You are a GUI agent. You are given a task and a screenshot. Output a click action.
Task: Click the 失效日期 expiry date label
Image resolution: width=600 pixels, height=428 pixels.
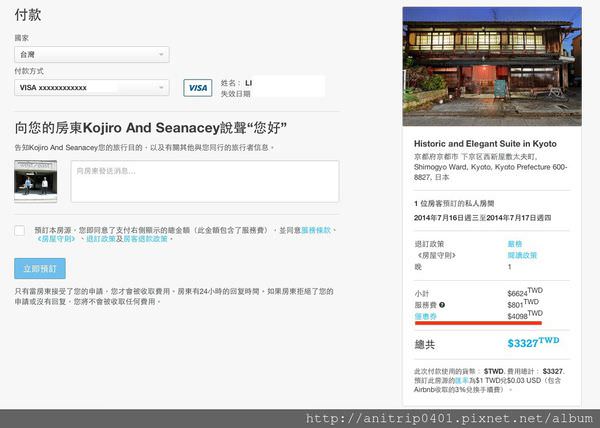236,94
